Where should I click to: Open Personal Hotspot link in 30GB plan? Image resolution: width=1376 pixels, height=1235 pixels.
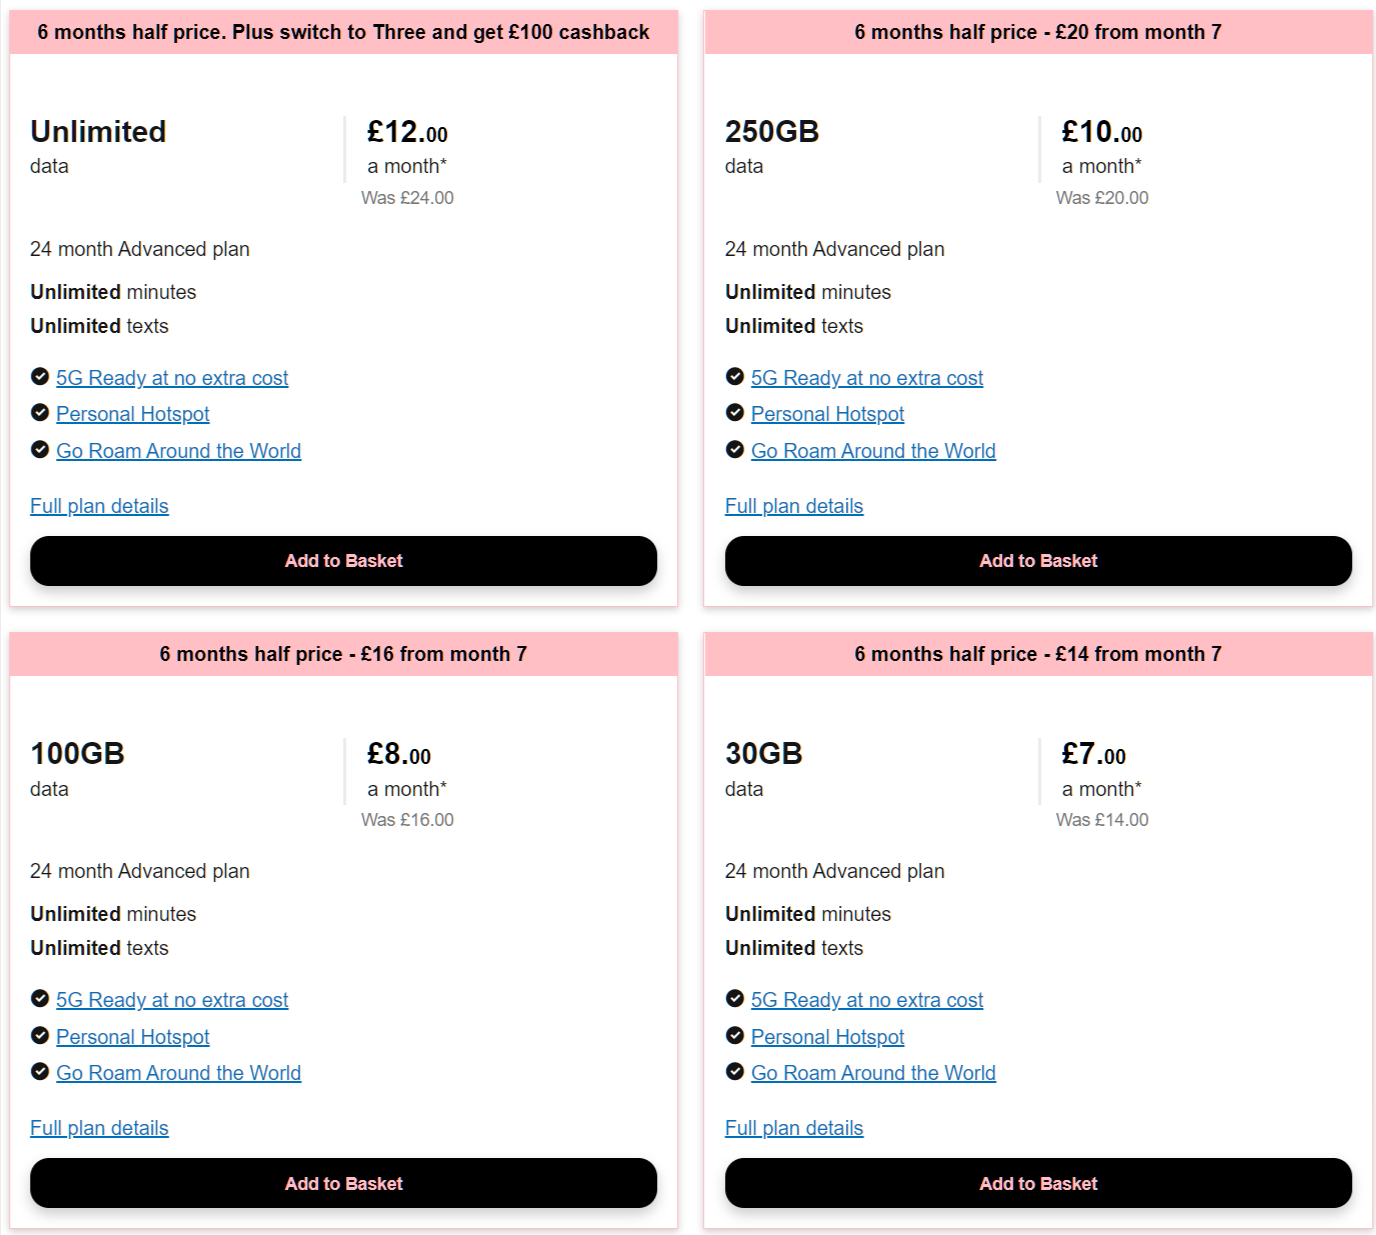pos(827,1037)
